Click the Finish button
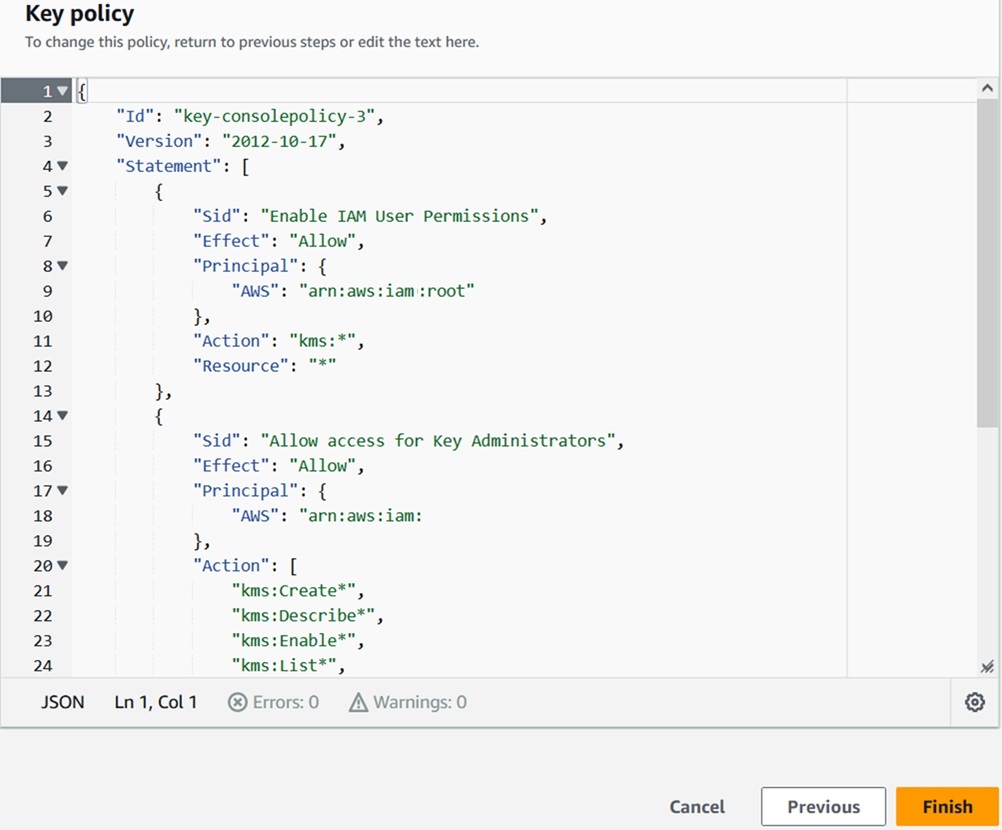The height and width of the screenshot is (830, 1002). tap(946, 807)
